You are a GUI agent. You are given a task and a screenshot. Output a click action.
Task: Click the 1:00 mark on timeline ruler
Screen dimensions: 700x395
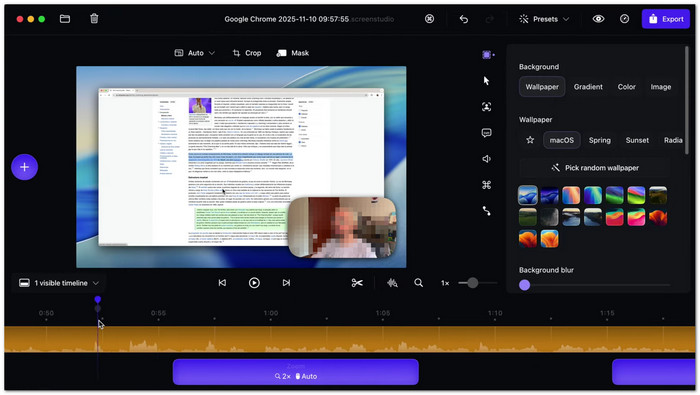pyautogui.click(x=271, y=313)
